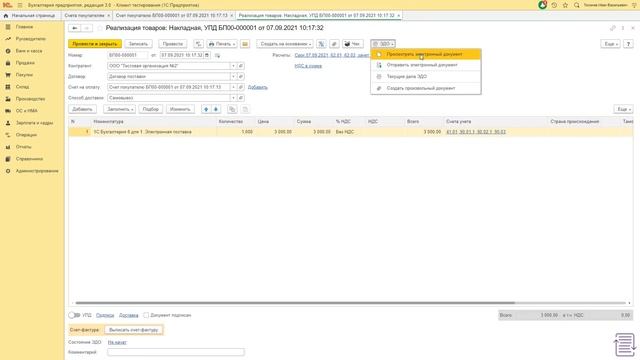Screen dimensions: 640x360
Task: Click paperclip attachments icon in toolbar
Action: coord(334,44)
